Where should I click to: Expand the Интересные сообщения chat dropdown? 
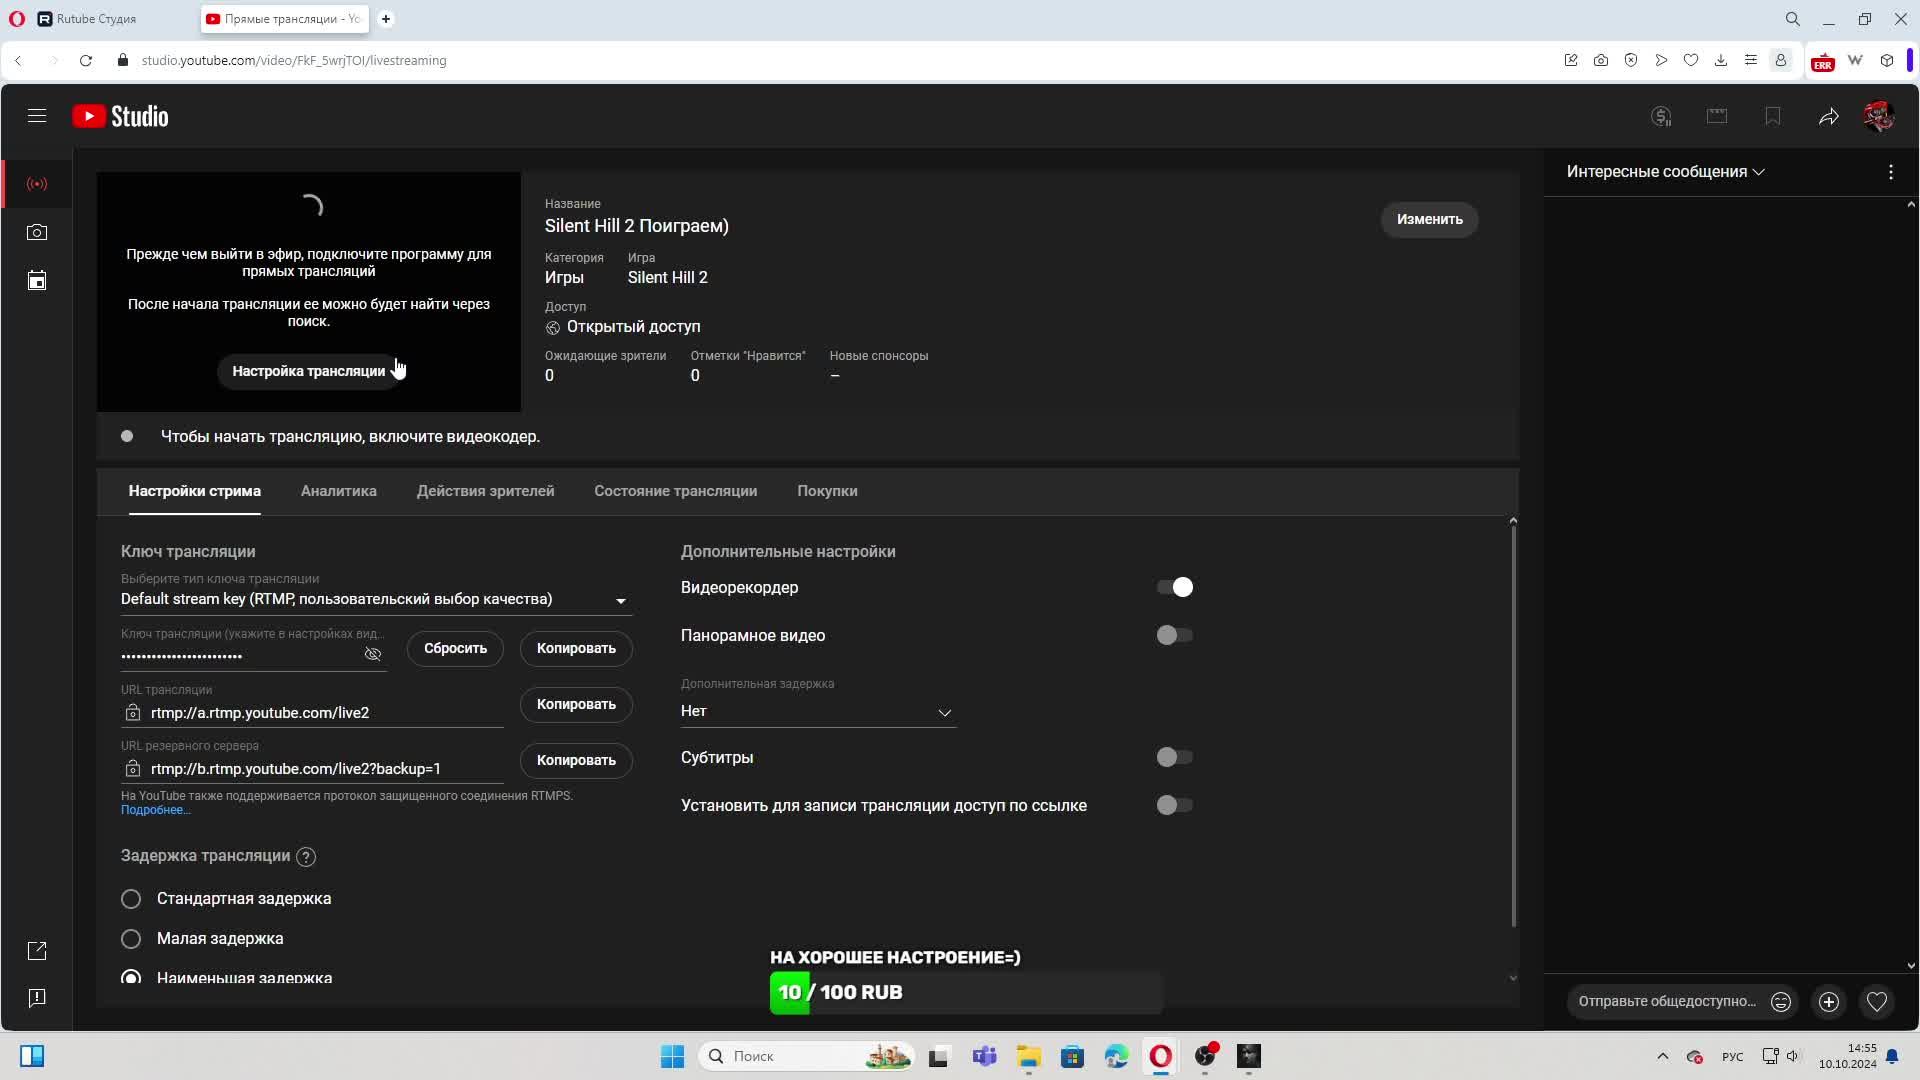1665,172
